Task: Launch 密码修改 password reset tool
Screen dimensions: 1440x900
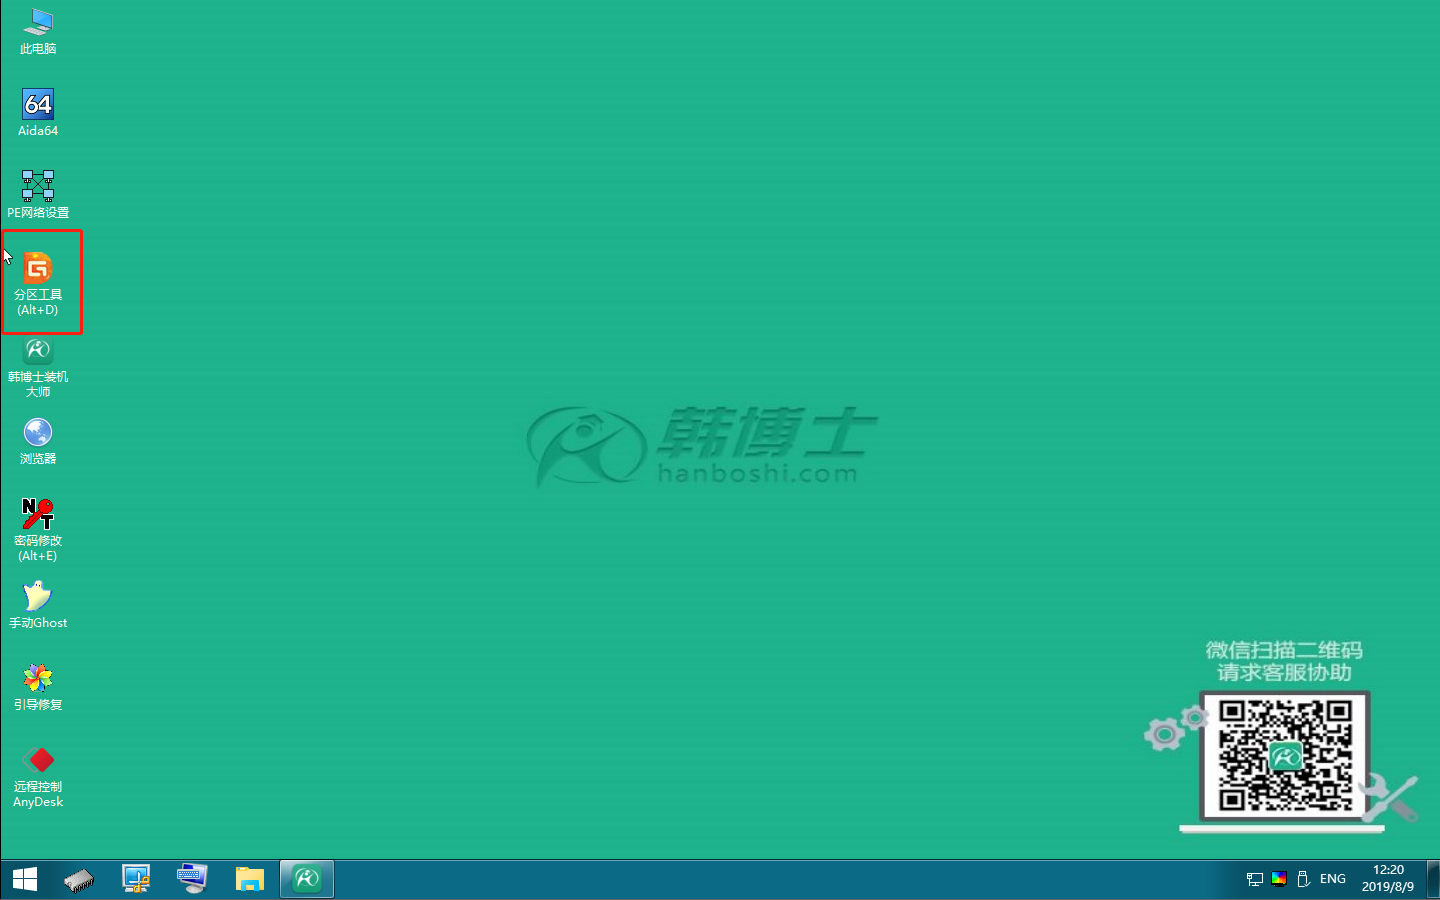Action: click(x=38, y=516)
